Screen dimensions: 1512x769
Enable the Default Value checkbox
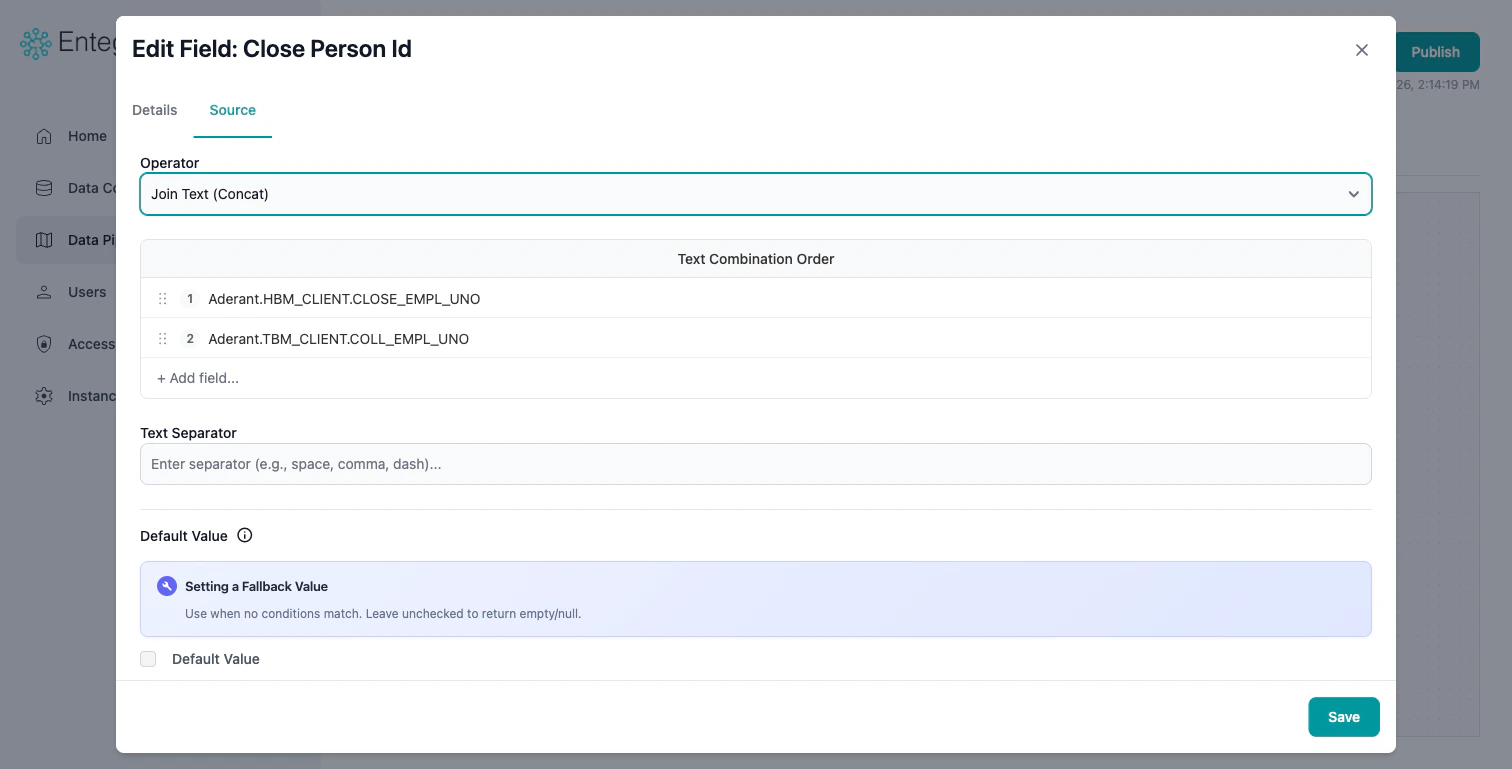pyautogui.click(x=148, y=659)
